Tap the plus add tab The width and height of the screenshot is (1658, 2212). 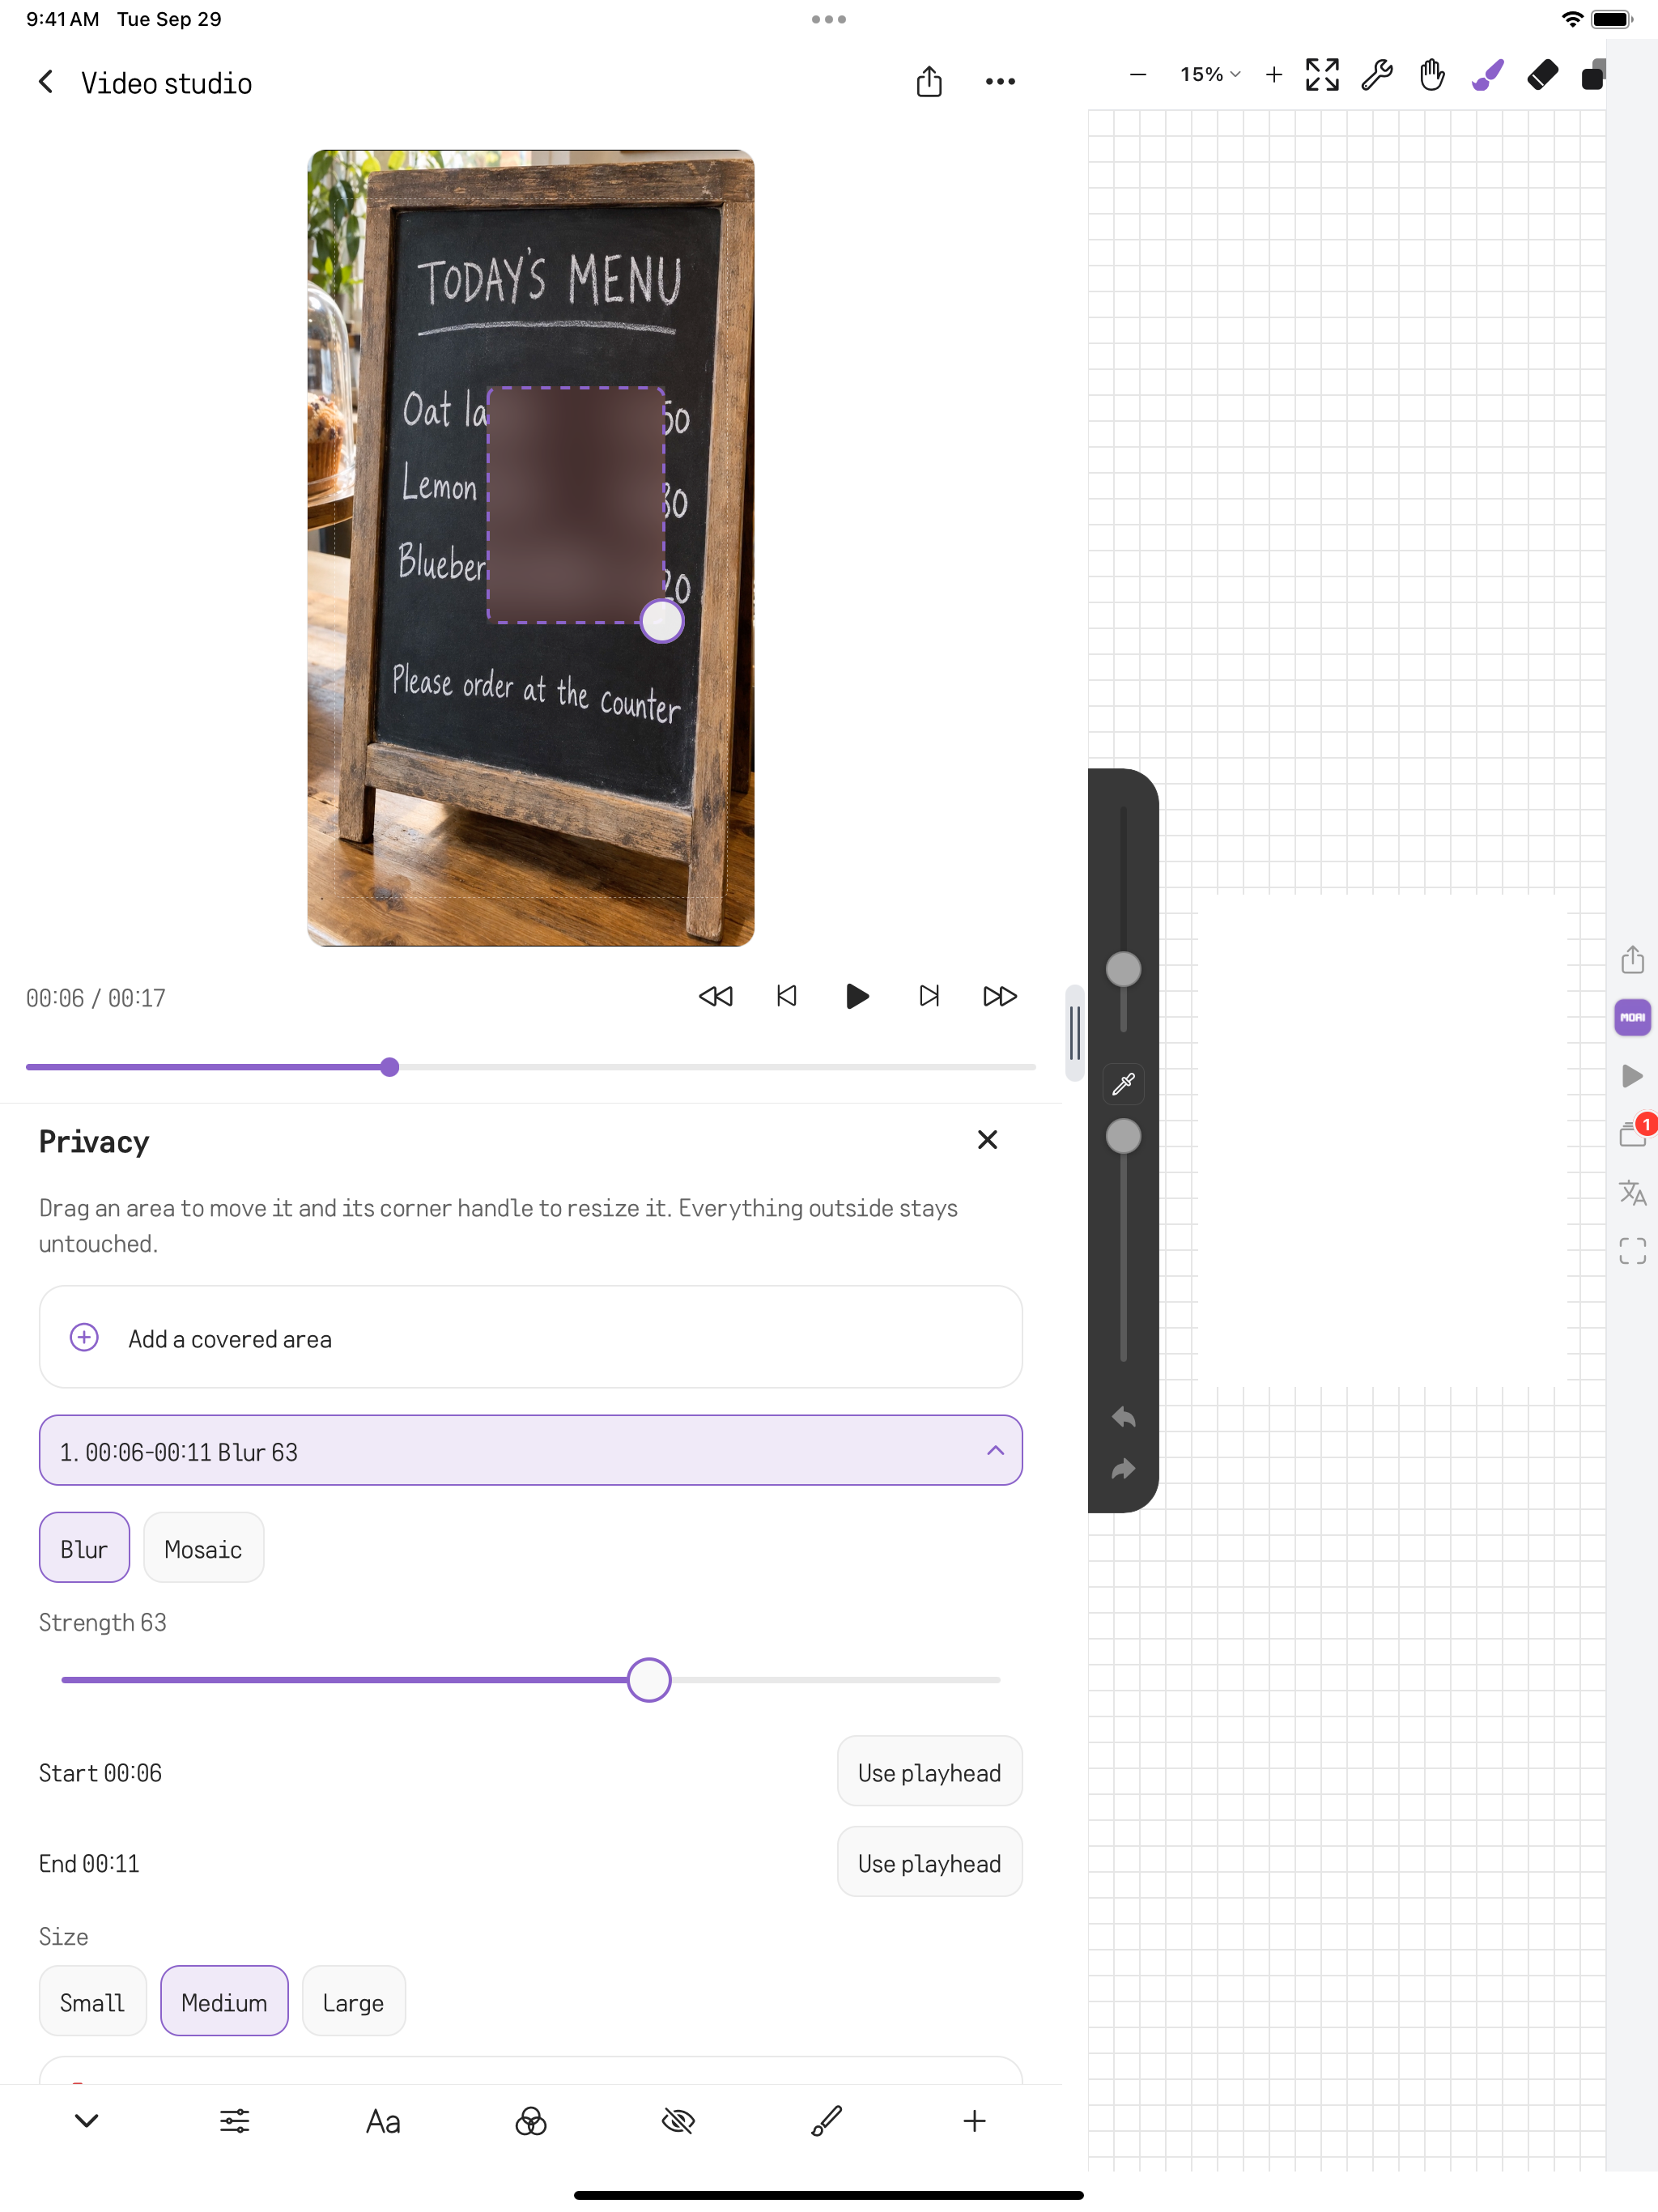coord(975,2121)
